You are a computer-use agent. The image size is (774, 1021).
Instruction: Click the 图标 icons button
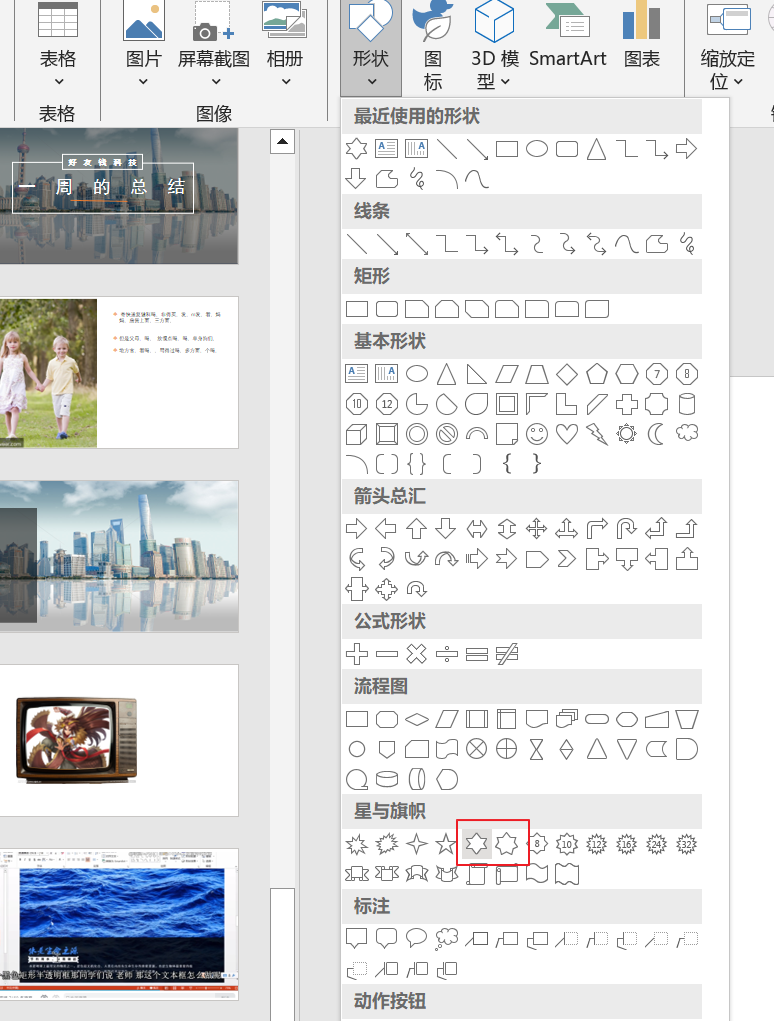pos(433,47)
